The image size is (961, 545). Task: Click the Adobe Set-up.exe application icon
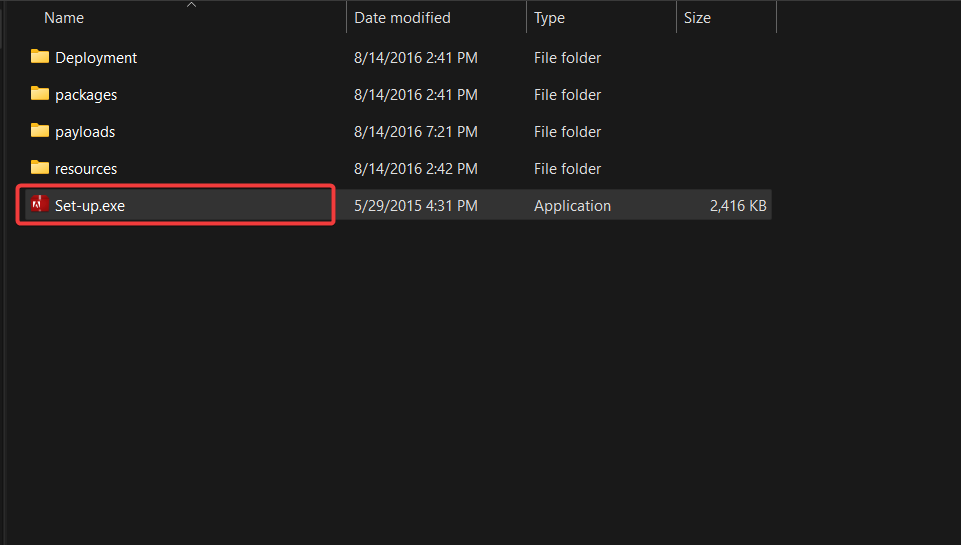(40, 204)
